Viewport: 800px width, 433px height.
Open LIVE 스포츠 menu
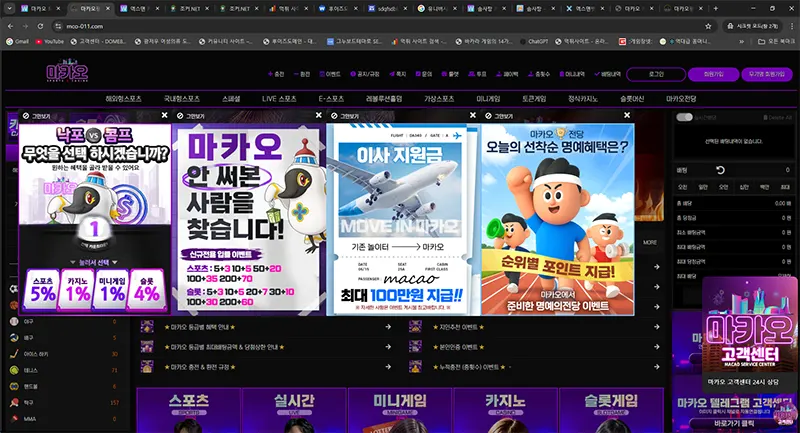point(279,99)
